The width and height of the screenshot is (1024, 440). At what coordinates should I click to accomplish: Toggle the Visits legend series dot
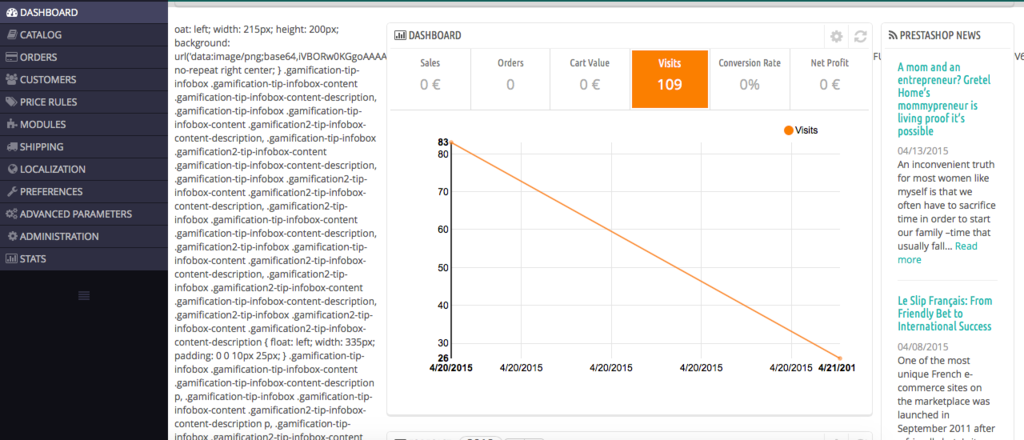tap(788, 131)
